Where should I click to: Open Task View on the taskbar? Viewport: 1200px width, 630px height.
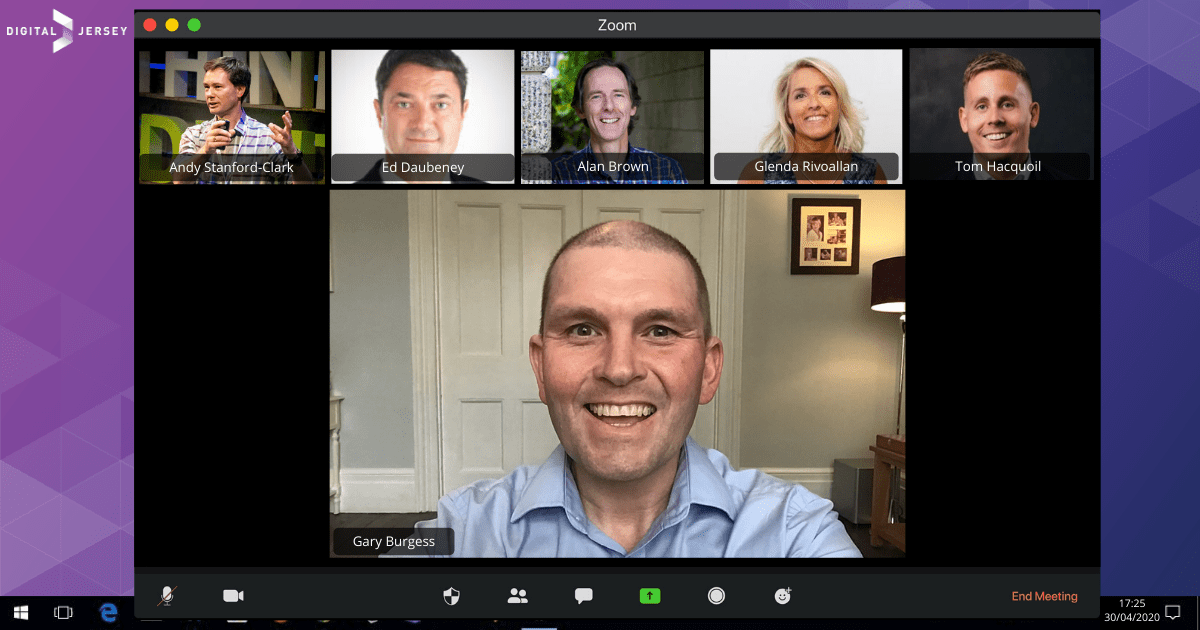pos(64,612)
